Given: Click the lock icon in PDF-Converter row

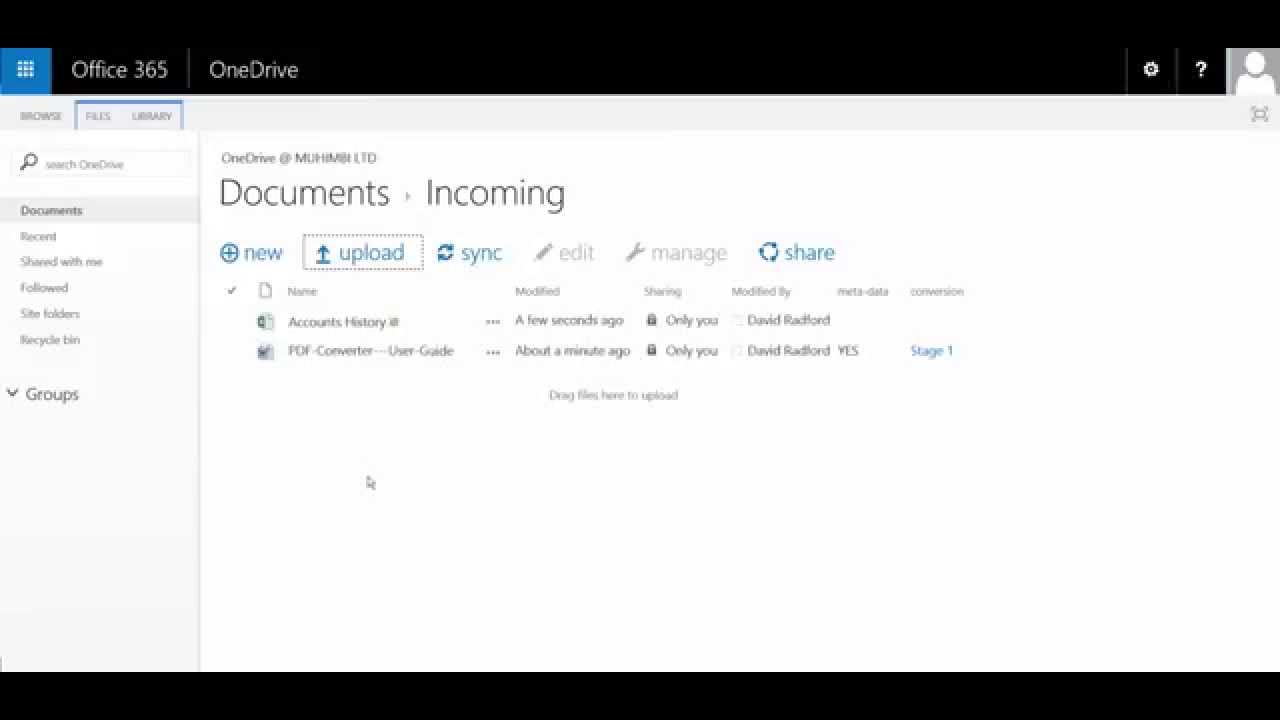Looking at the screenshot, I should point(652,350).
